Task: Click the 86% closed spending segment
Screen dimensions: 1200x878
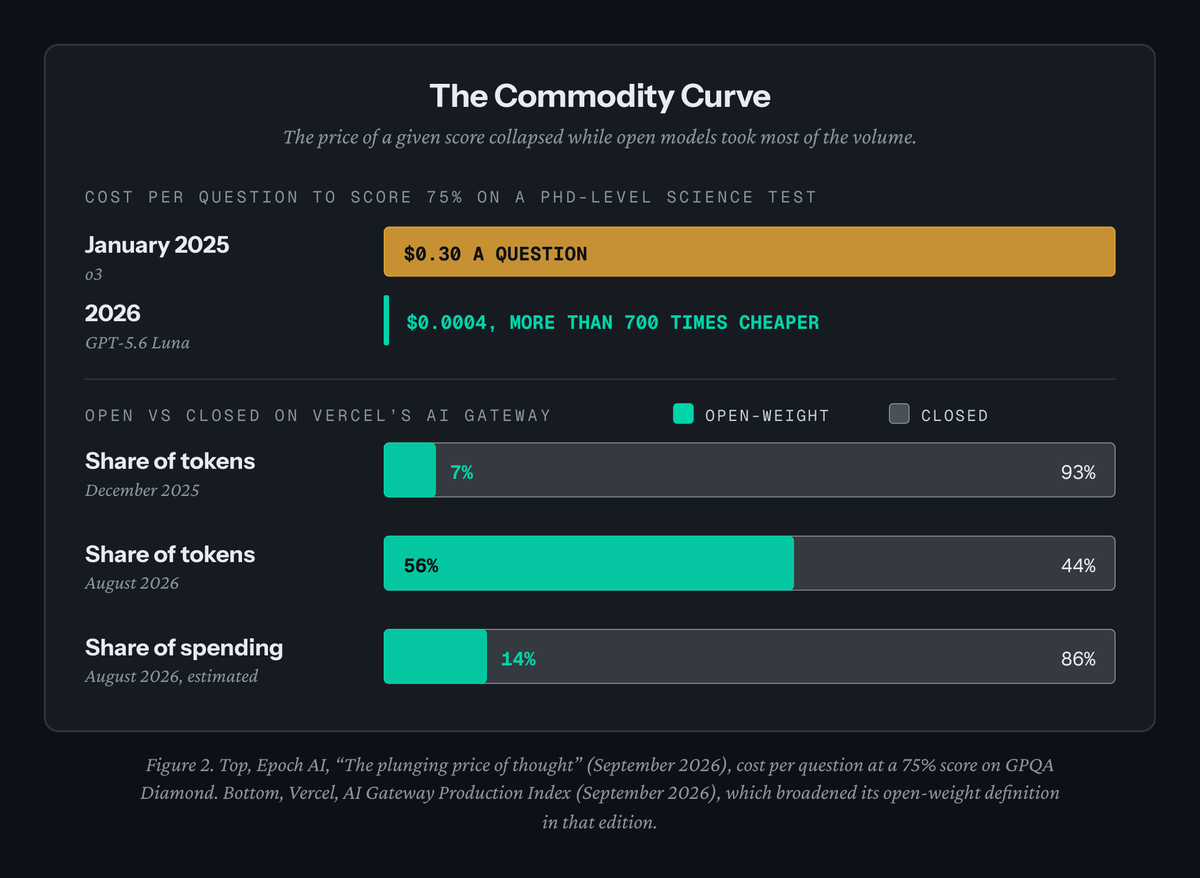Action: pyautogui.click(x=801, y=656)
